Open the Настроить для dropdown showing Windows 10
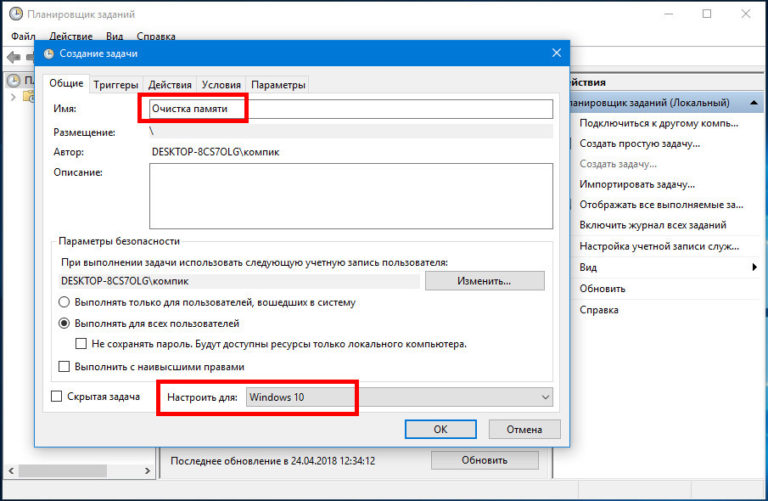Screen dimensions: 768x501 point(399,398)
